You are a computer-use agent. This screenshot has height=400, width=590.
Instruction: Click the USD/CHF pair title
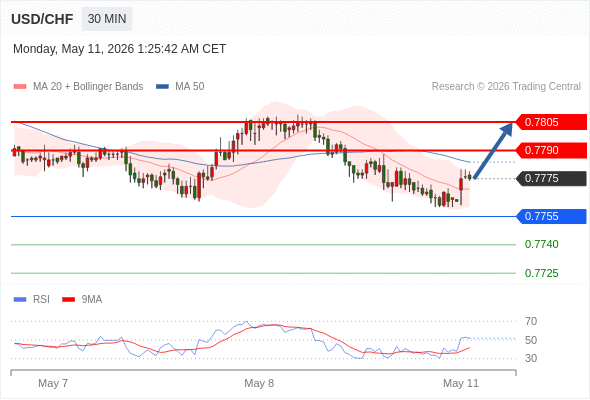(x=42, y=19)
